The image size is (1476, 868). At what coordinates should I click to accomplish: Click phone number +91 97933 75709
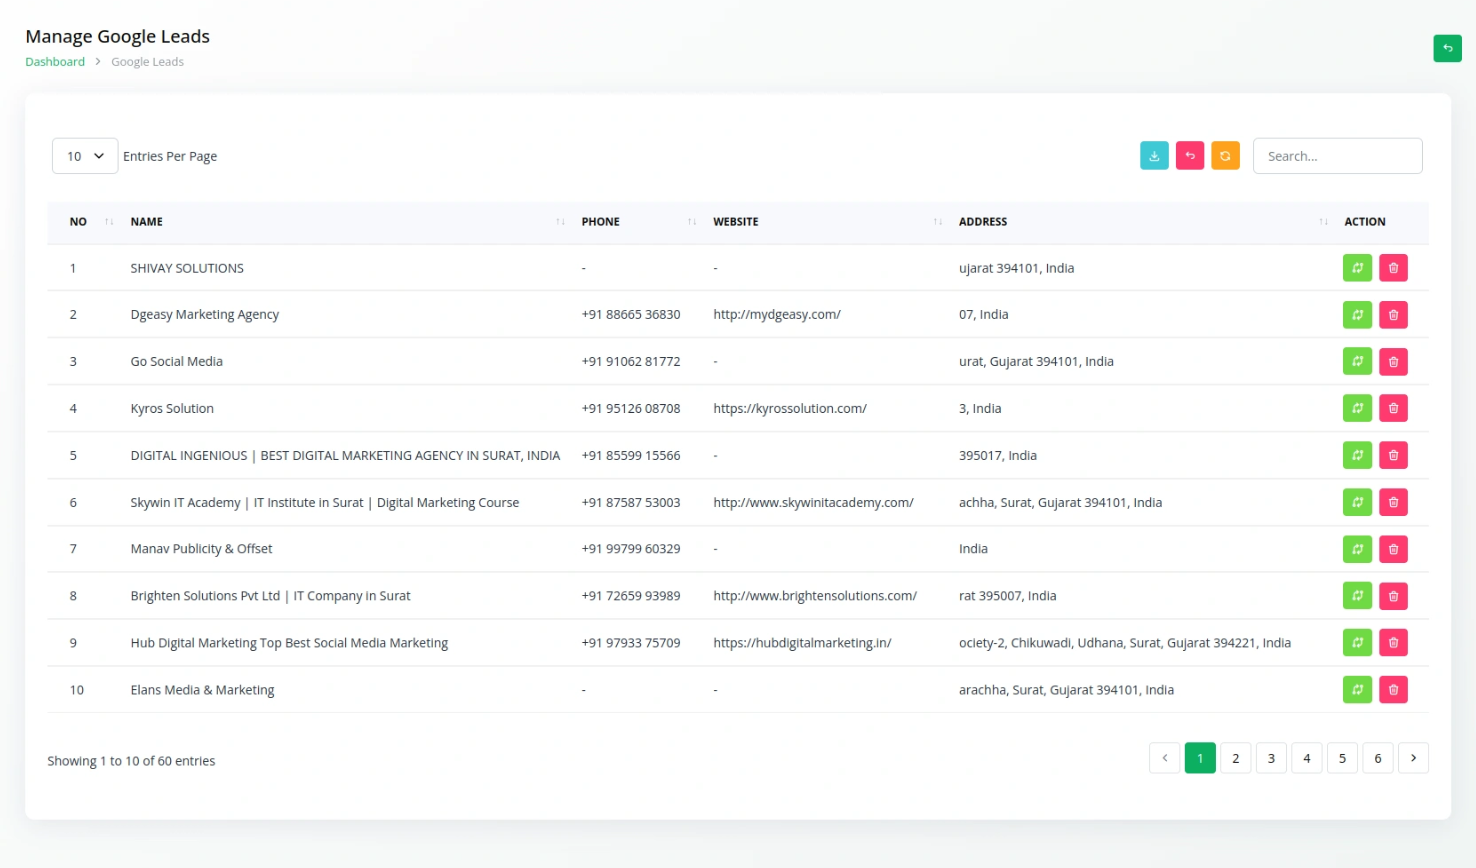pos(631,643)
